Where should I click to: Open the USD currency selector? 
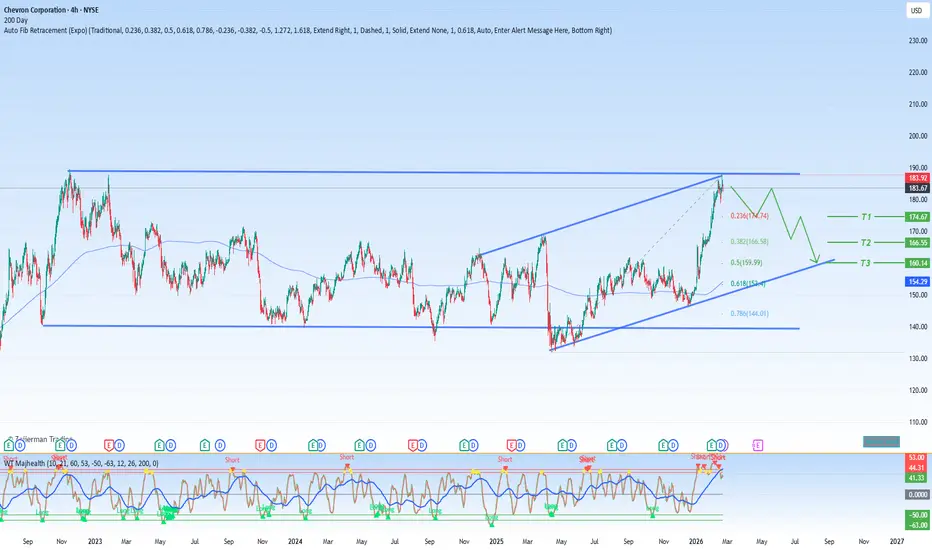click(917, 10)
